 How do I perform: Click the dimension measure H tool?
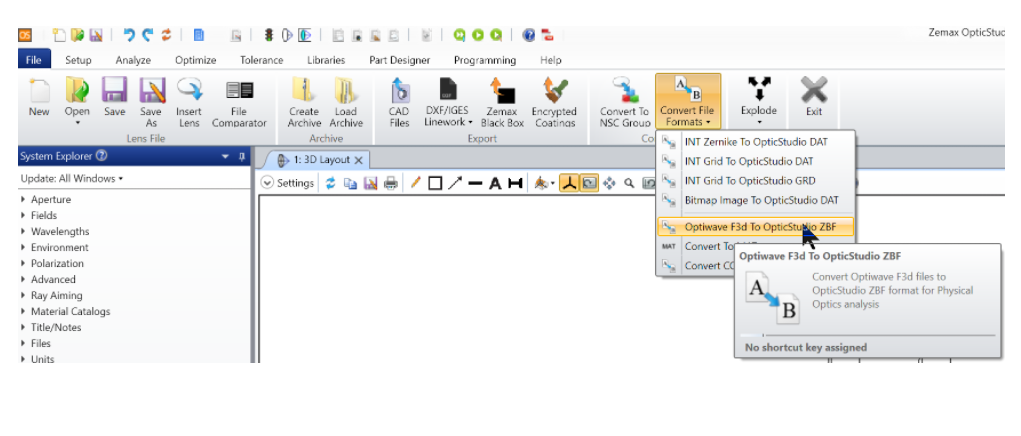[515, 184]
